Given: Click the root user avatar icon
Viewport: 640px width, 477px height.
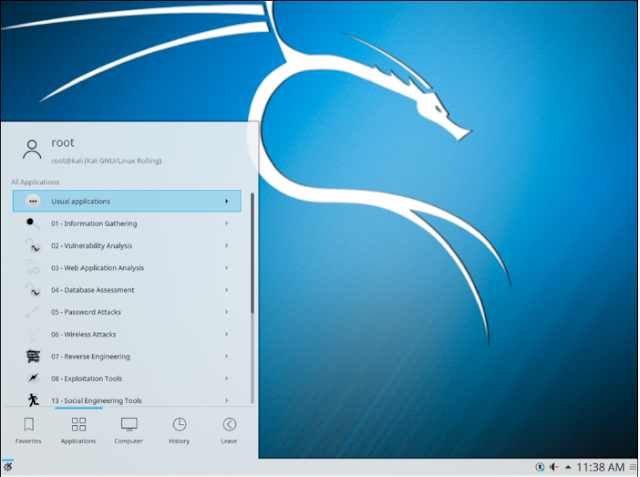Looking at the screenshot, I should (32, 149).
